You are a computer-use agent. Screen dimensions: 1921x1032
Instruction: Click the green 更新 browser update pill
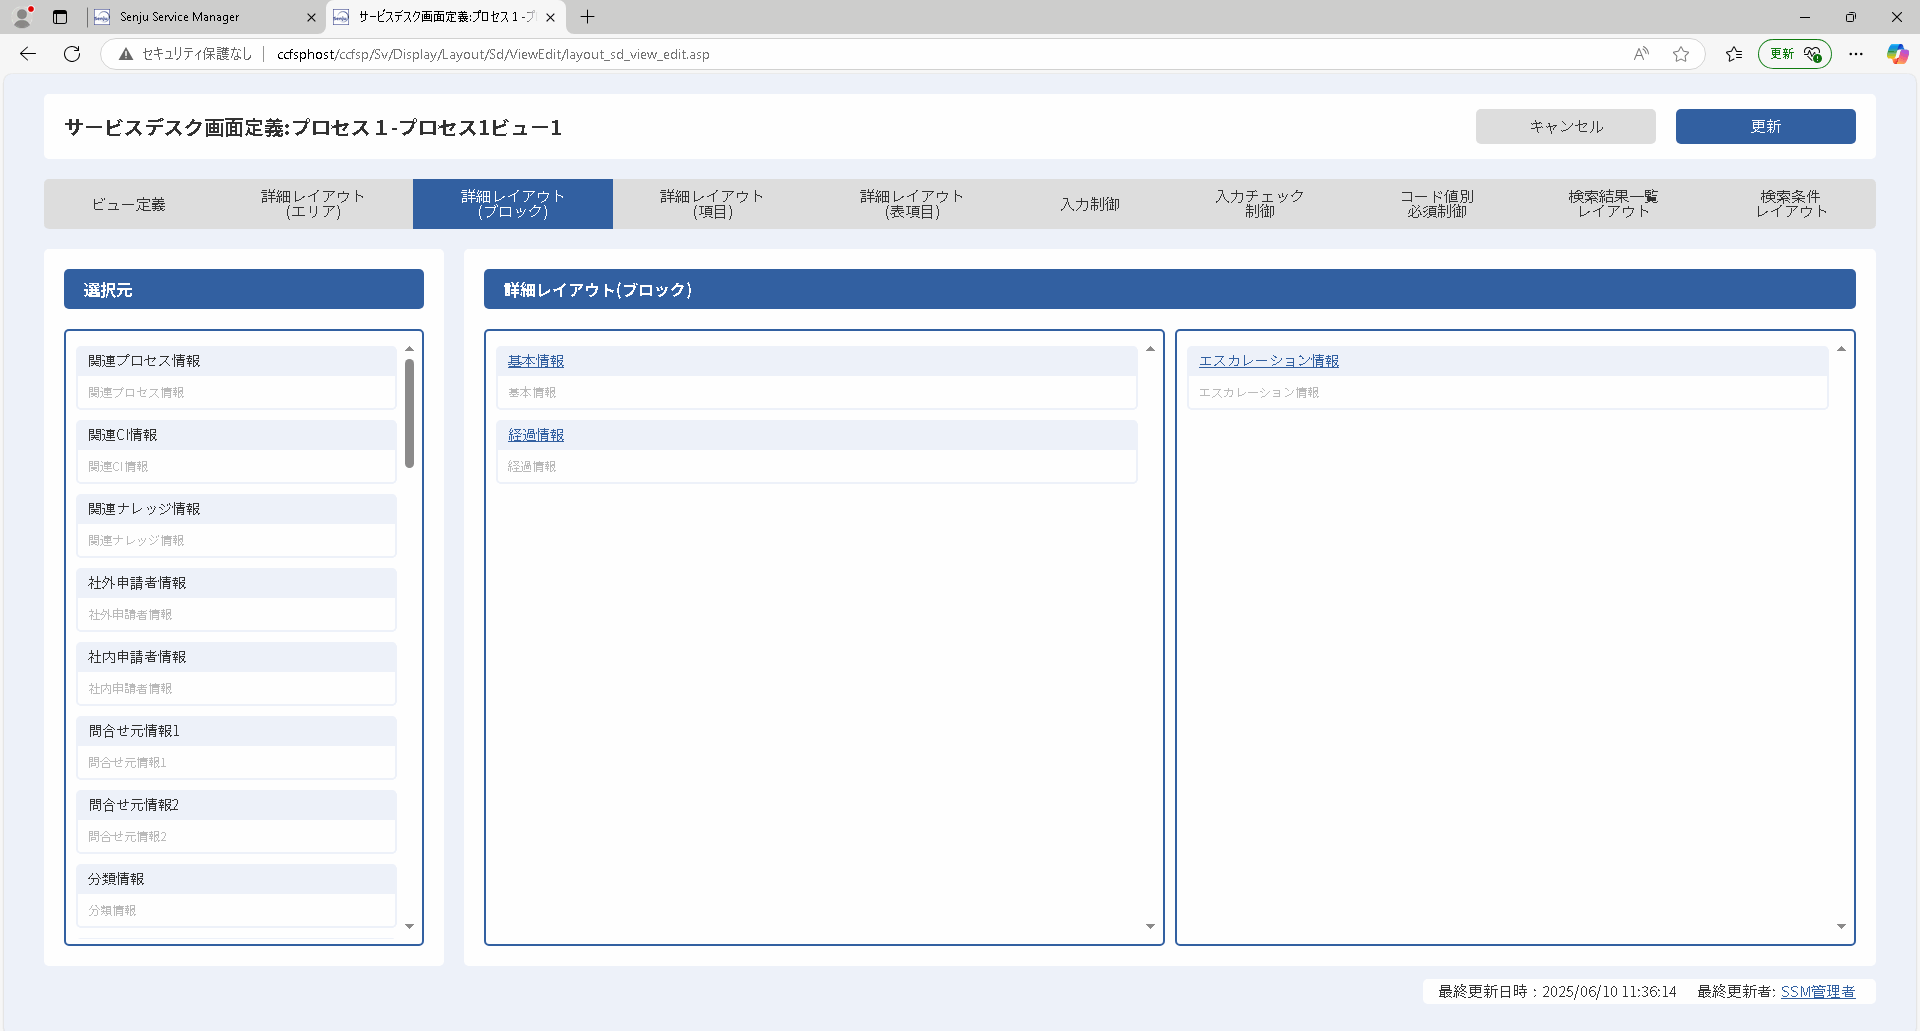click(1795, 54)
